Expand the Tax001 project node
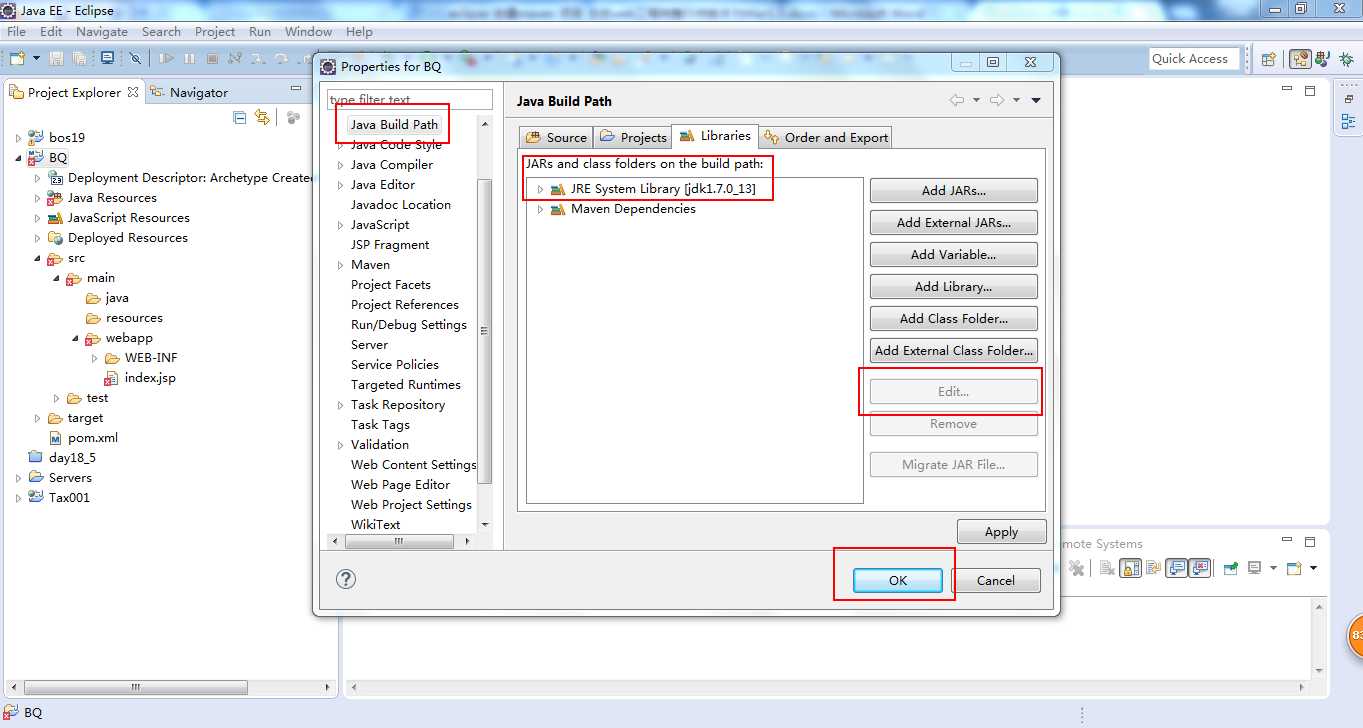Screen dimensions: 1363x728 pos(18,498)
